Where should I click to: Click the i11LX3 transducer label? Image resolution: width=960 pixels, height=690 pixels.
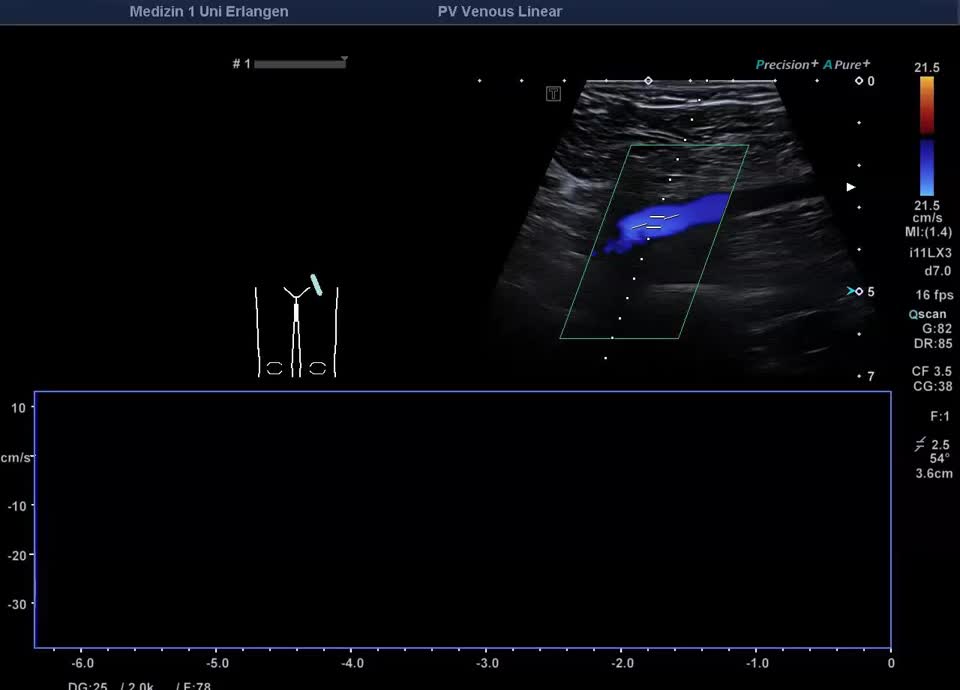(930, 253)
